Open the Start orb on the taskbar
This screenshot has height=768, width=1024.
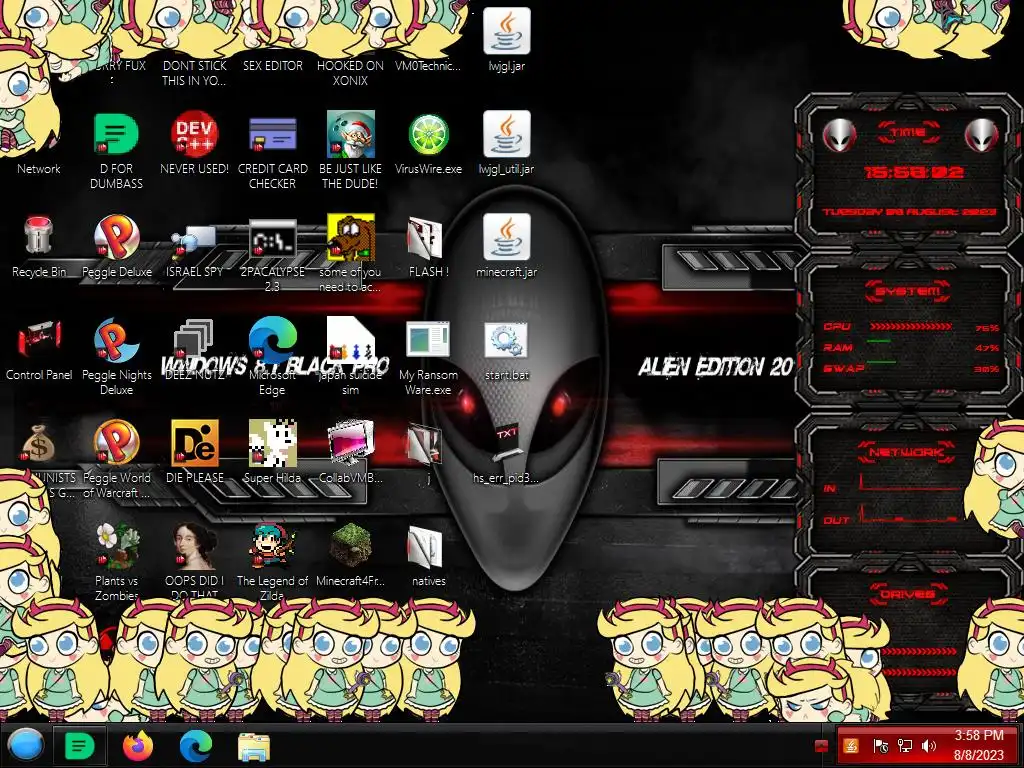point(25,746)
